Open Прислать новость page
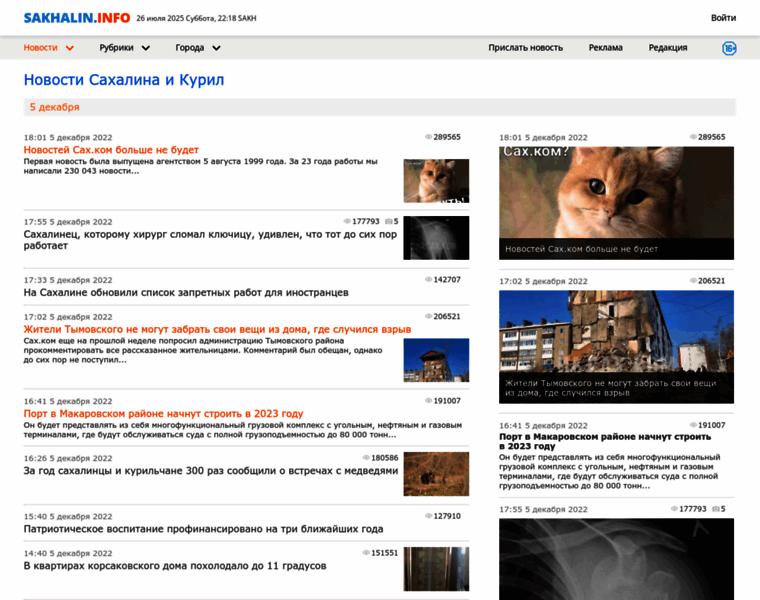The height and width of the screenshot is (600, 760). [x=525, y=47]
